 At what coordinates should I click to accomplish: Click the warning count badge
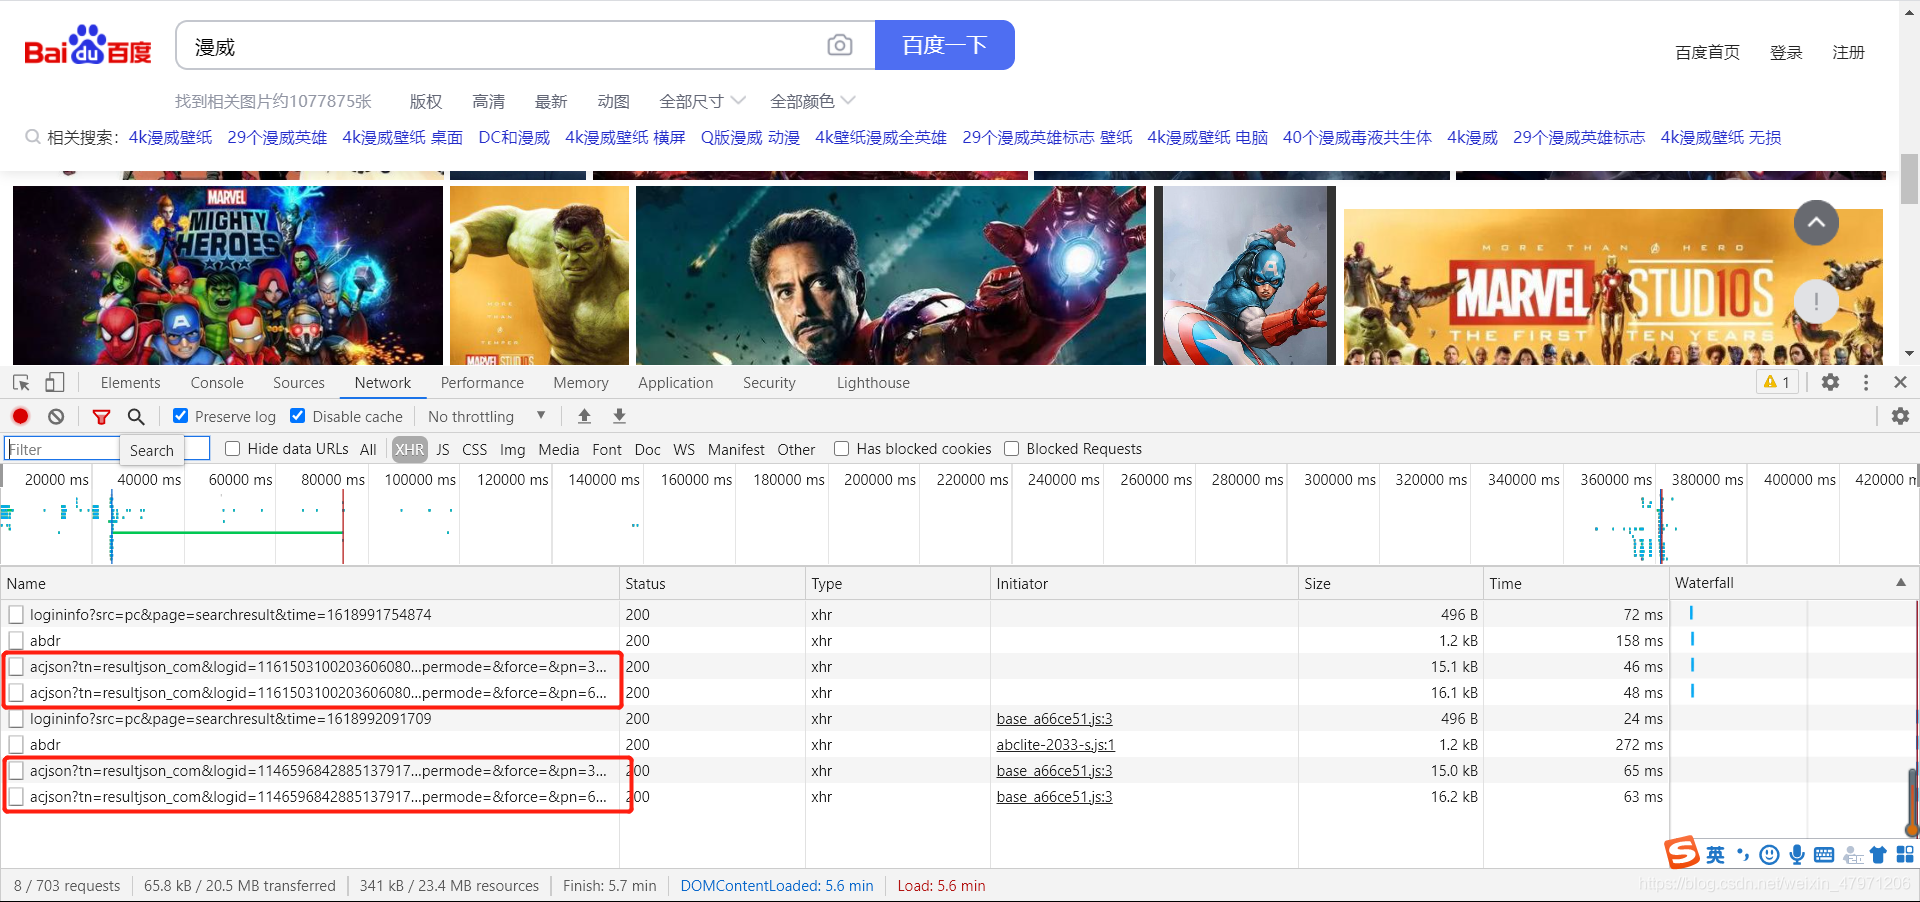(1777, 382)
